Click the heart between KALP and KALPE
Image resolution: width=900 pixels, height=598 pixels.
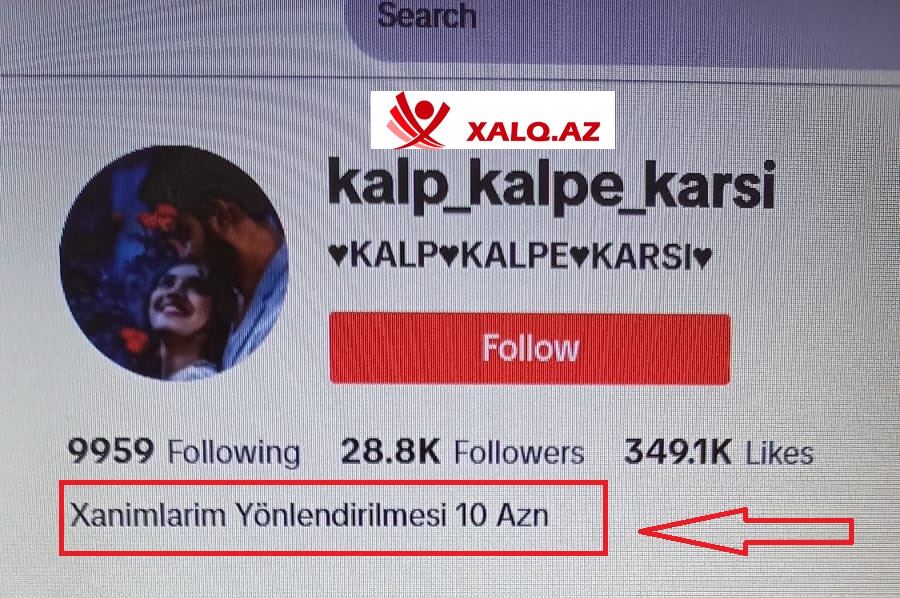pyautogui.click(x=449, y=257)
